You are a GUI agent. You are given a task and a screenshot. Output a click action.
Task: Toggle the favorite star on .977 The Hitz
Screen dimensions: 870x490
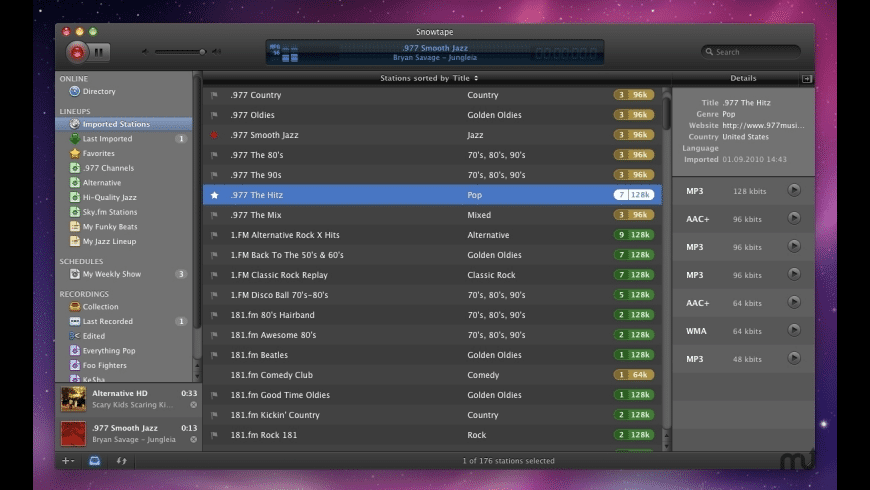click(214, 196)
